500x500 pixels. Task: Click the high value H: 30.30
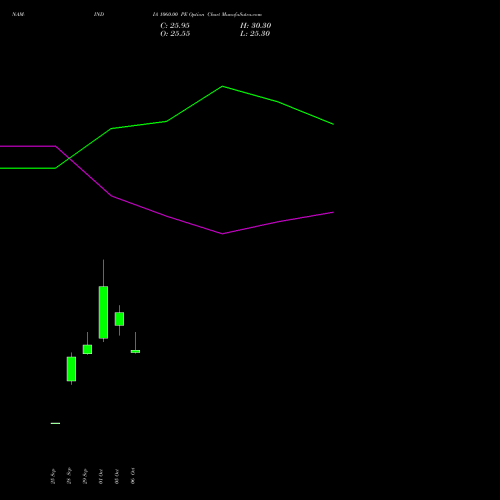coord(255,26)
